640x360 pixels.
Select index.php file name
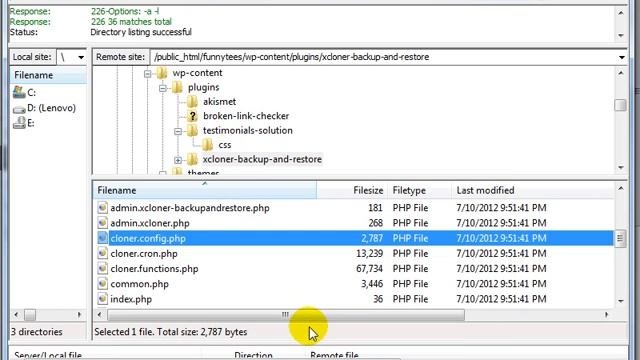tap(131, 299)
